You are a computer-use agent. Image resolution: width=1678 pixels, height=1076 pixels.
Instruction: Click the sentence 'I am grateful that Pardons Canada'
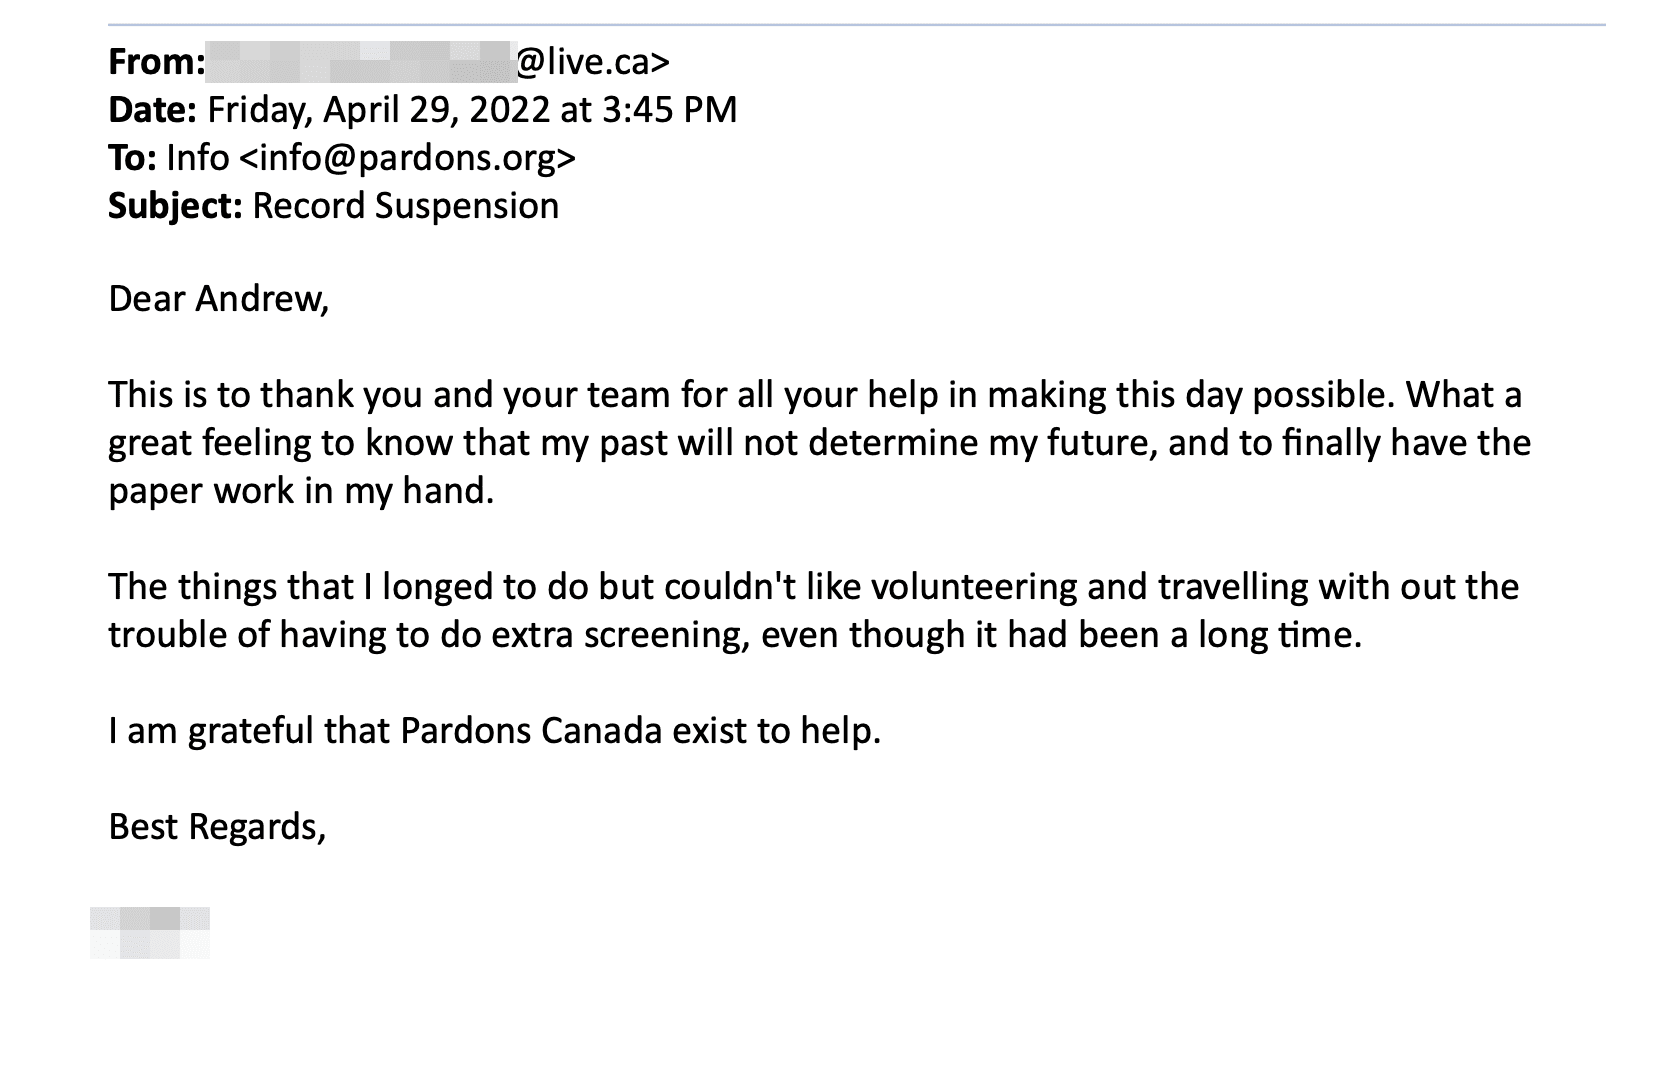tap(494, 731)
